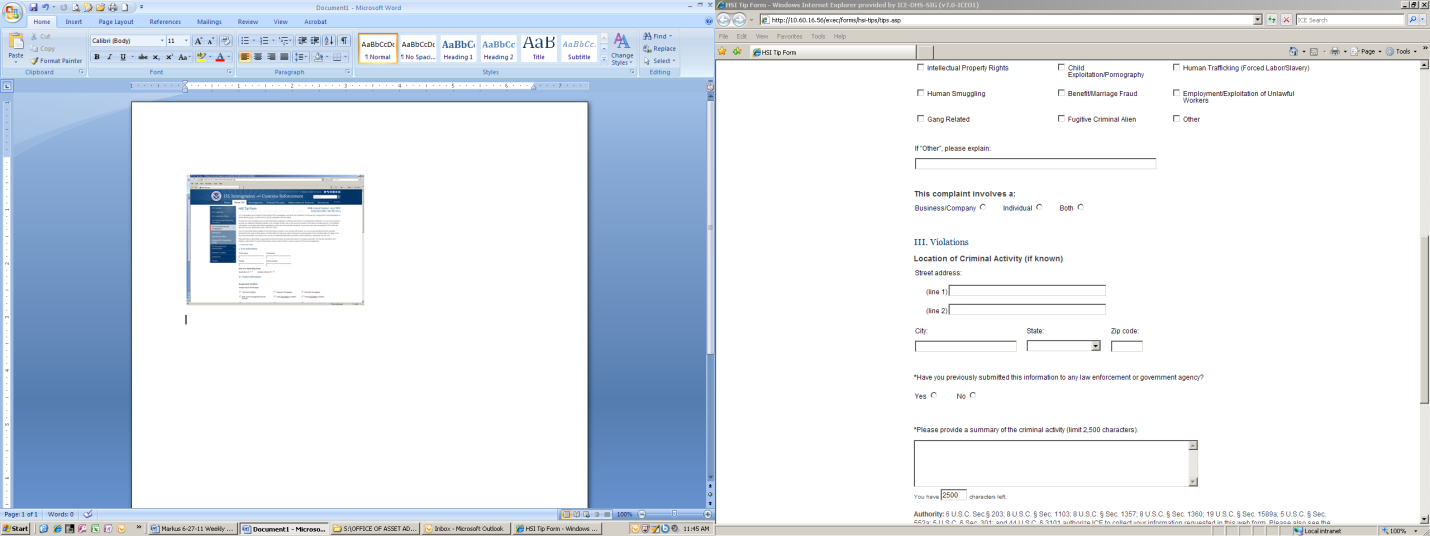Decrease paragraph indent in Word
Viewport: 1430px width, 536px height.
[x=303, y=41]
